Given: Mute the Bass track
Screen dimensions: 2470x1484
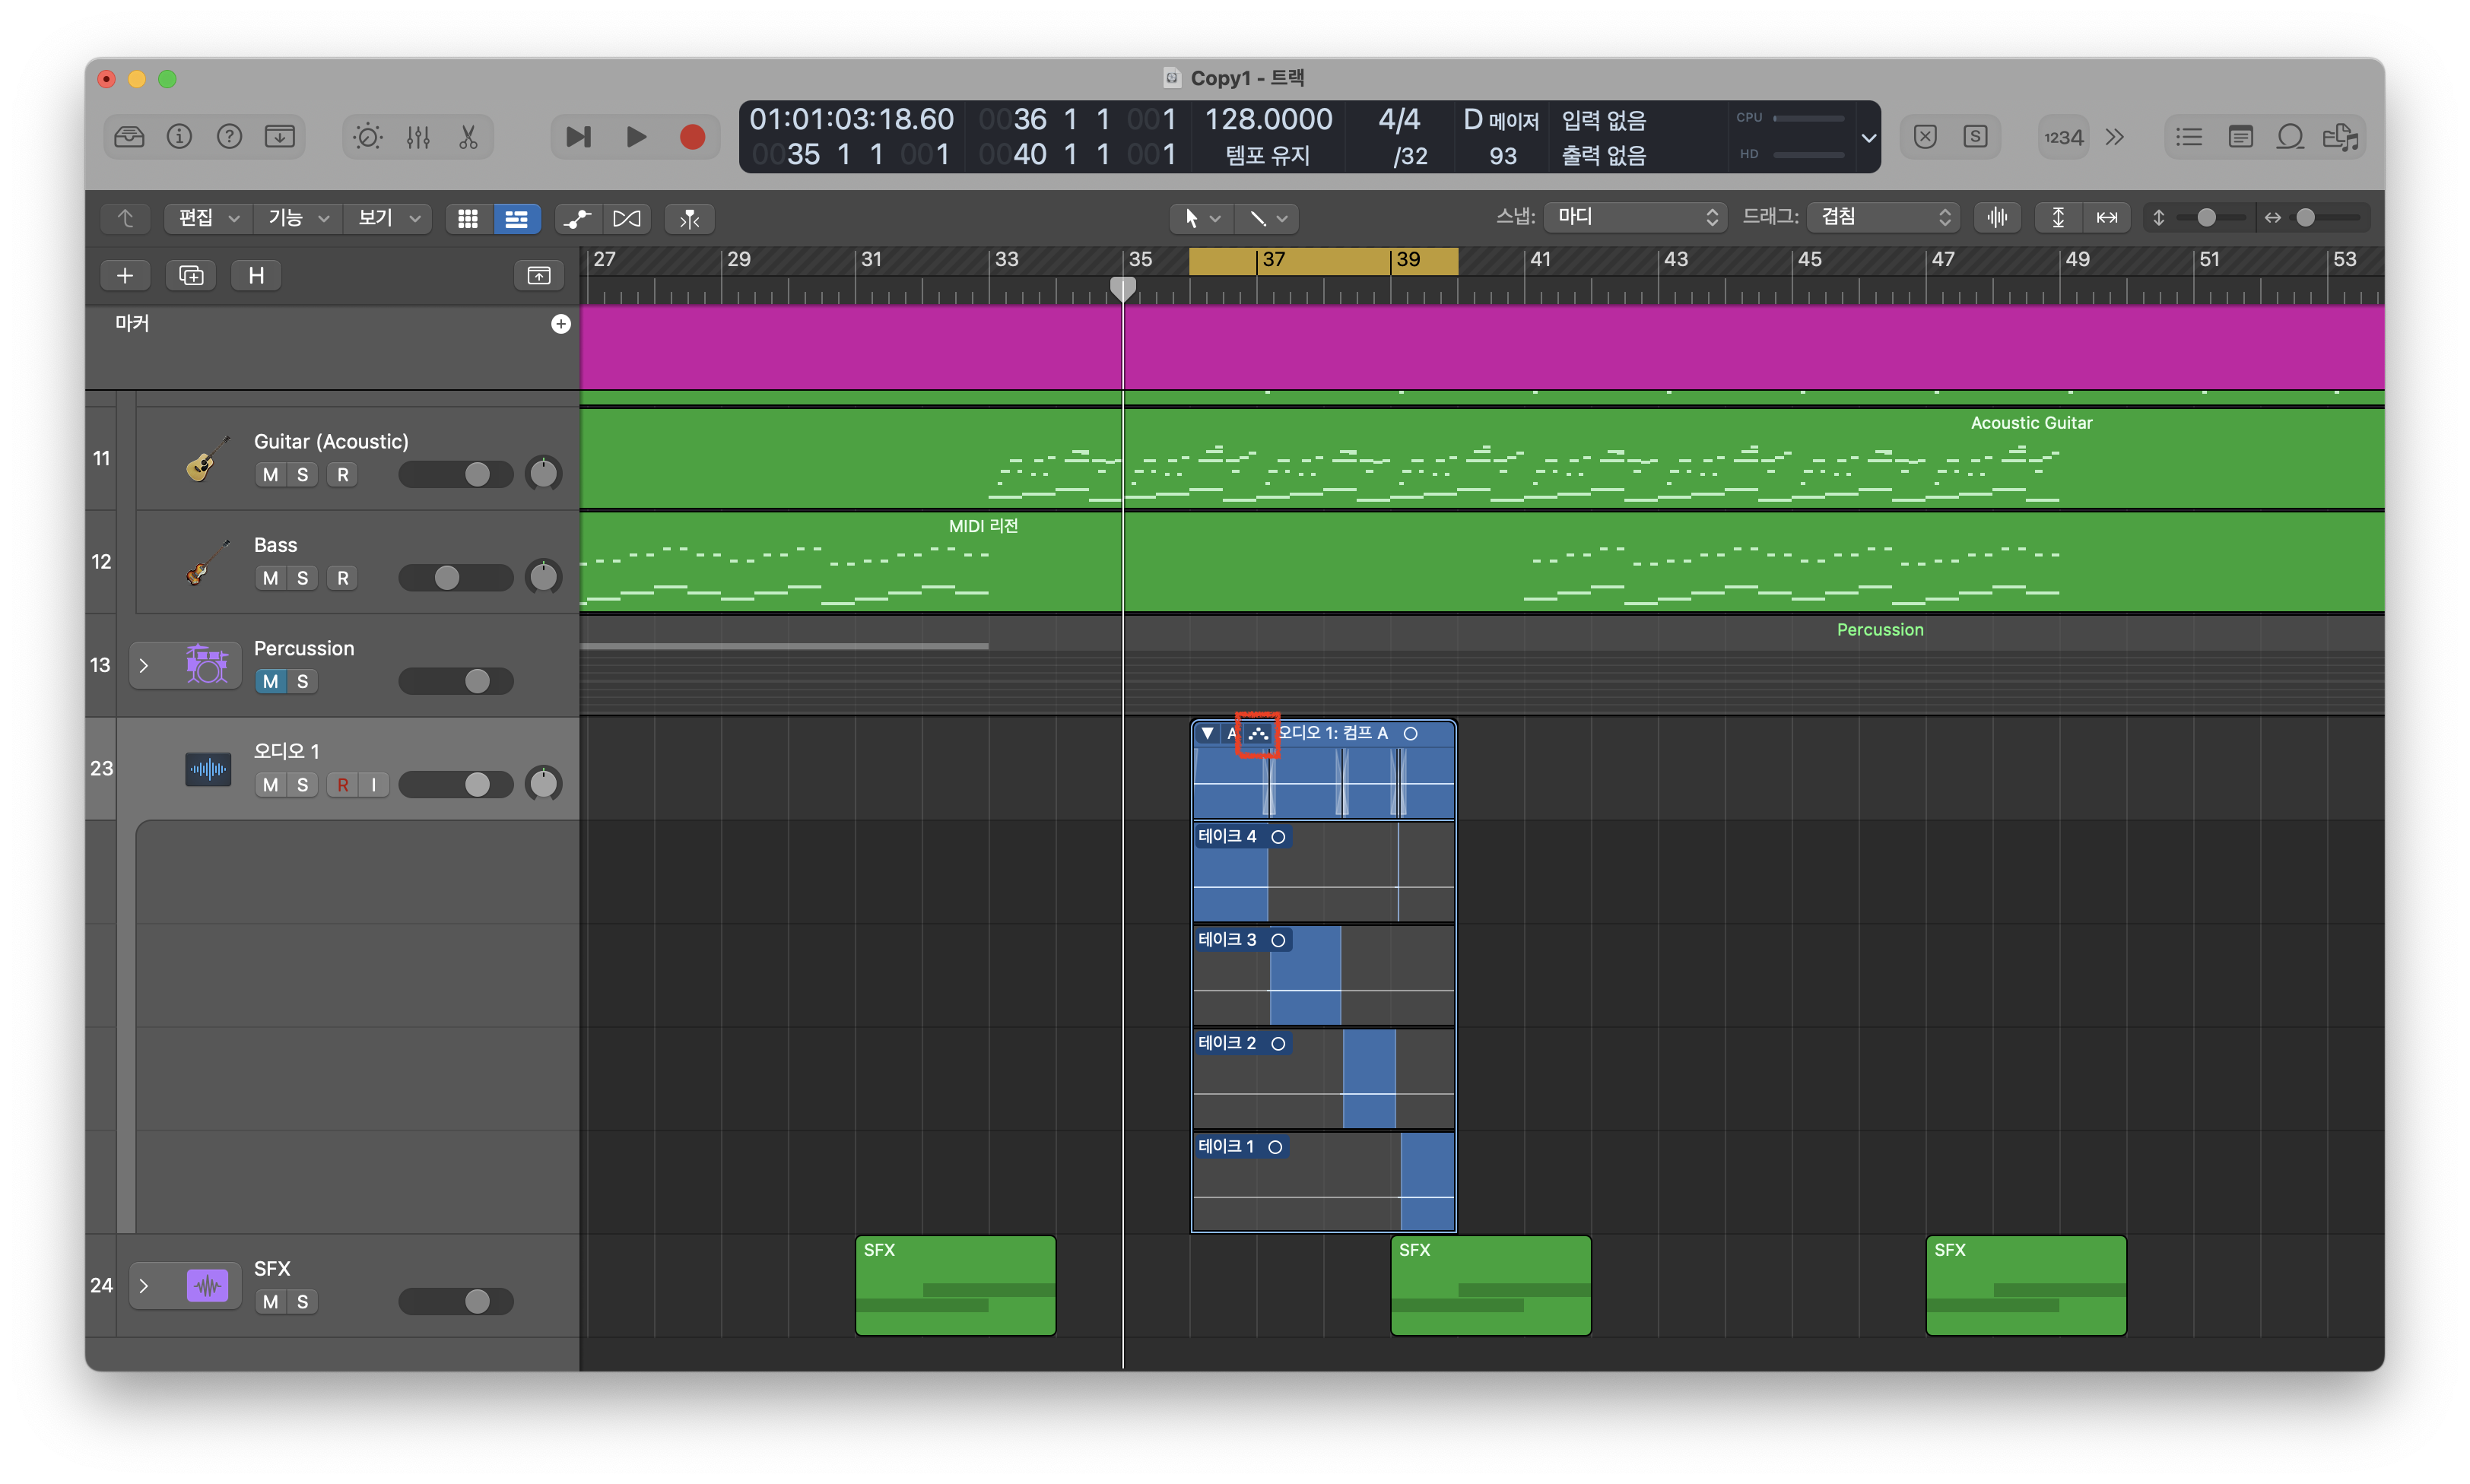Looking at the screenshot, I should (x=270, y=578).
